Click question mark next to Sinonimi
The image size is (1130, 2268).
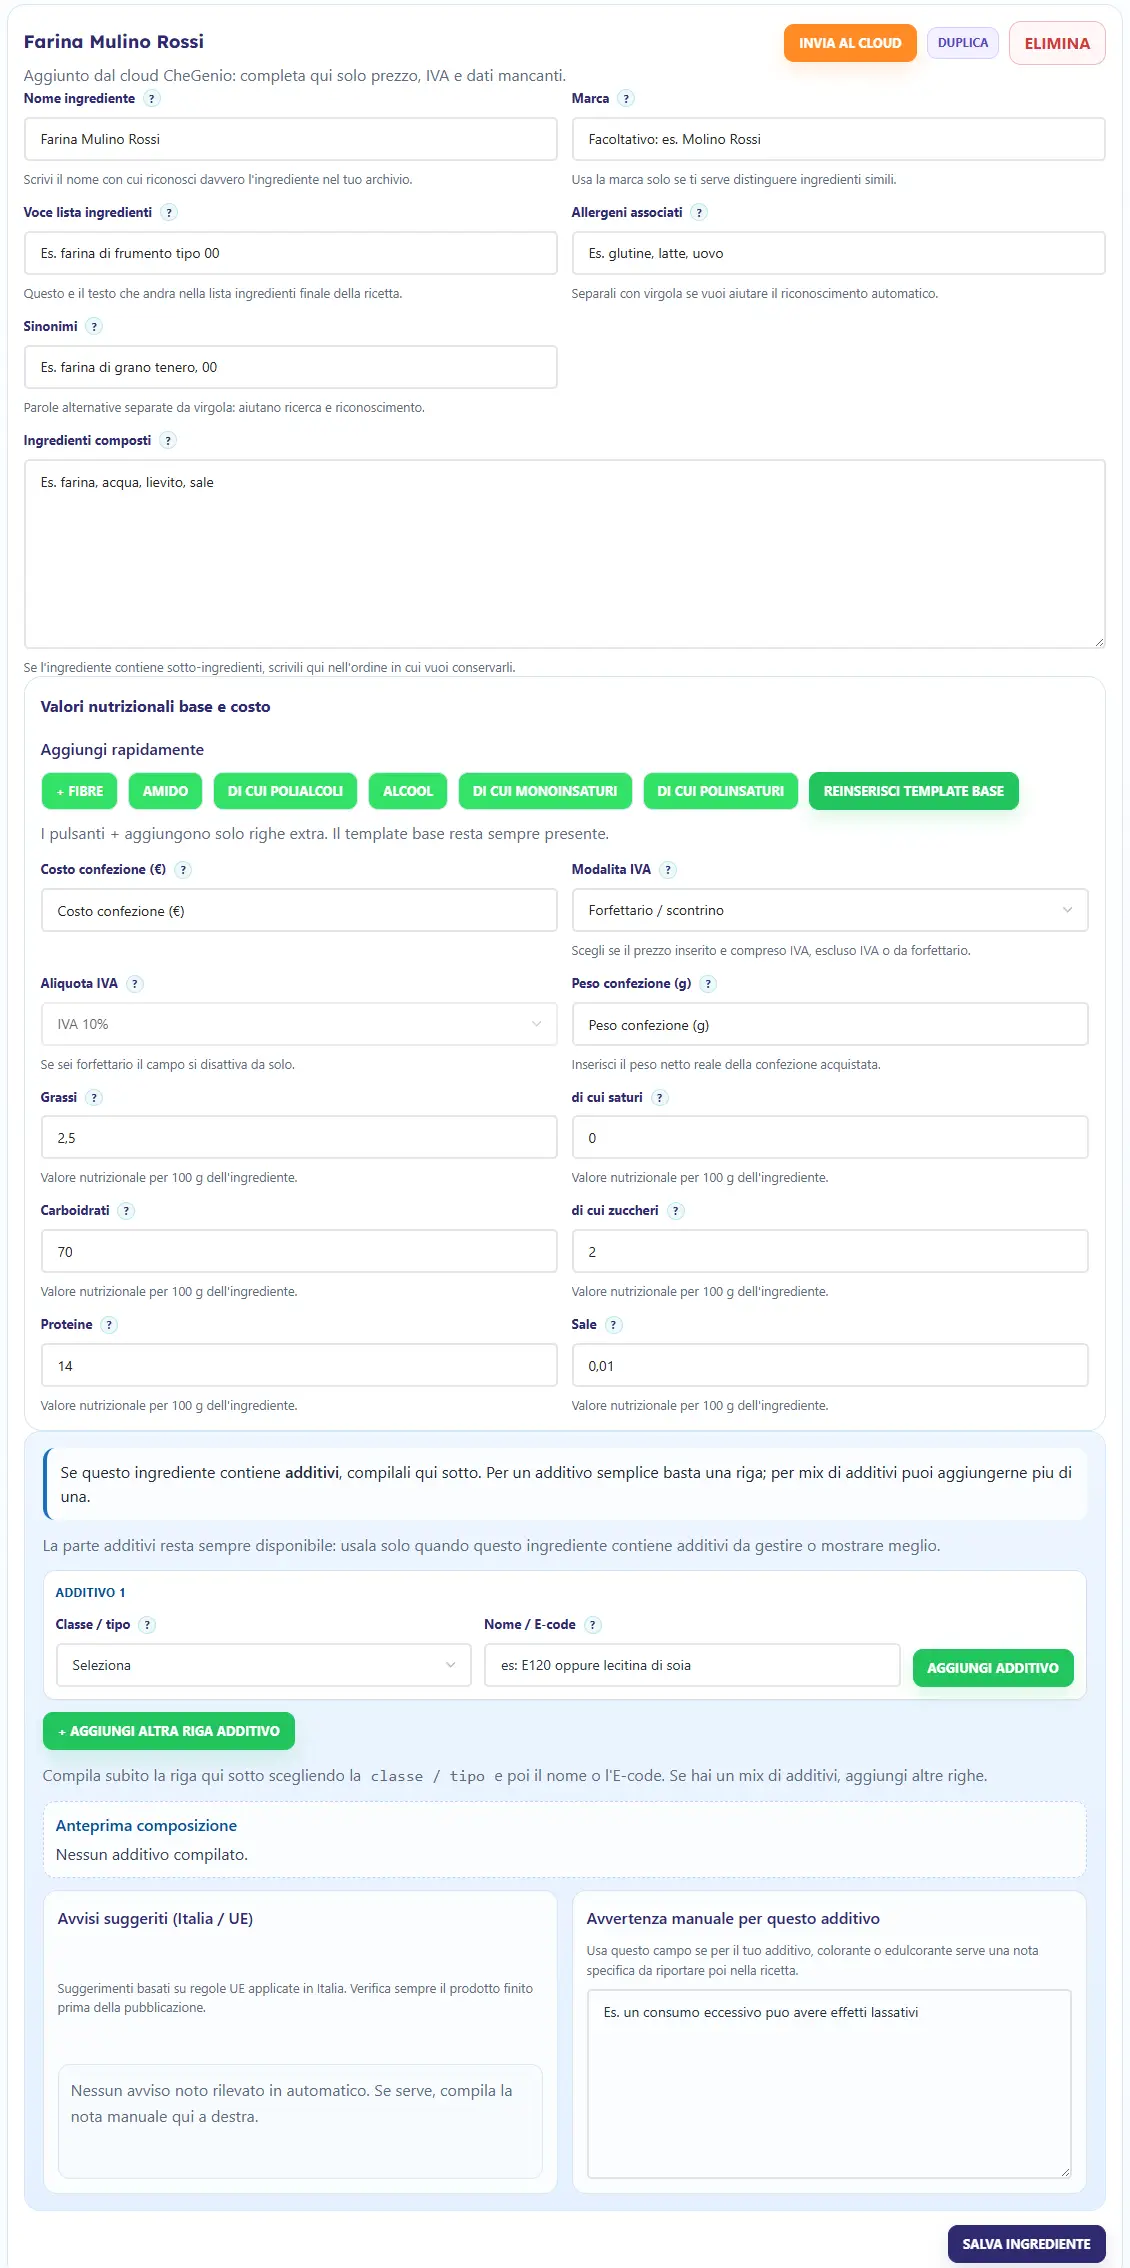point(94,327)
